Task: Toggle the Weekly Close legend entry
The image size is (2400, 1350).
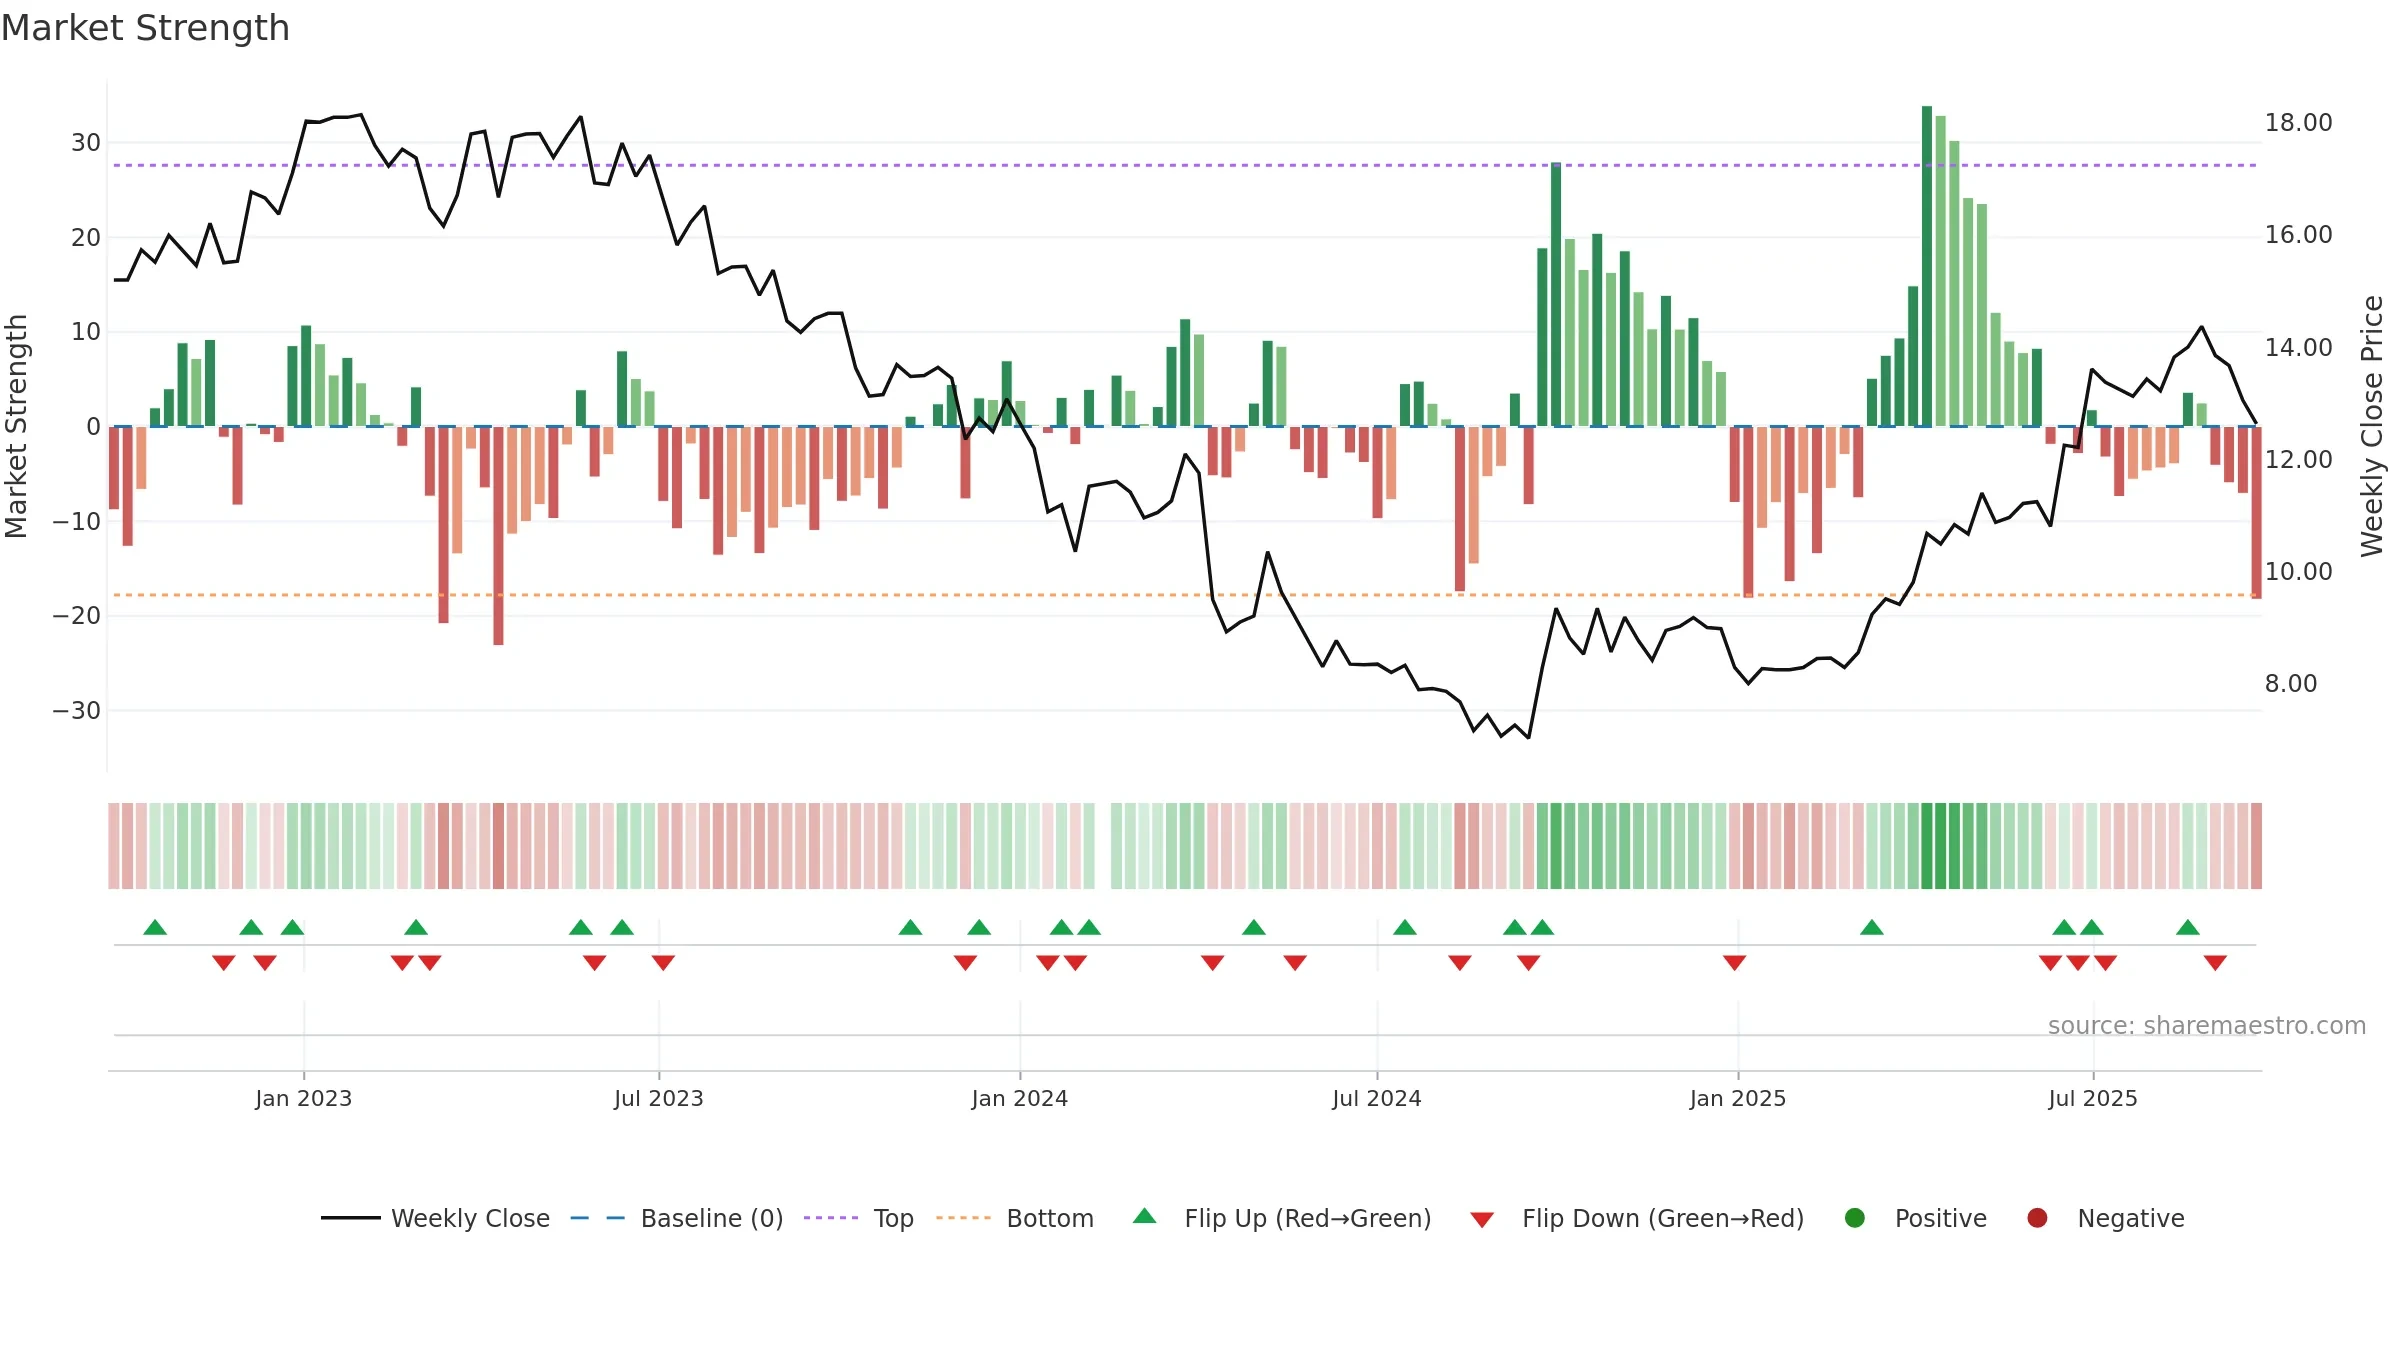Action: tap(435, 1218)
